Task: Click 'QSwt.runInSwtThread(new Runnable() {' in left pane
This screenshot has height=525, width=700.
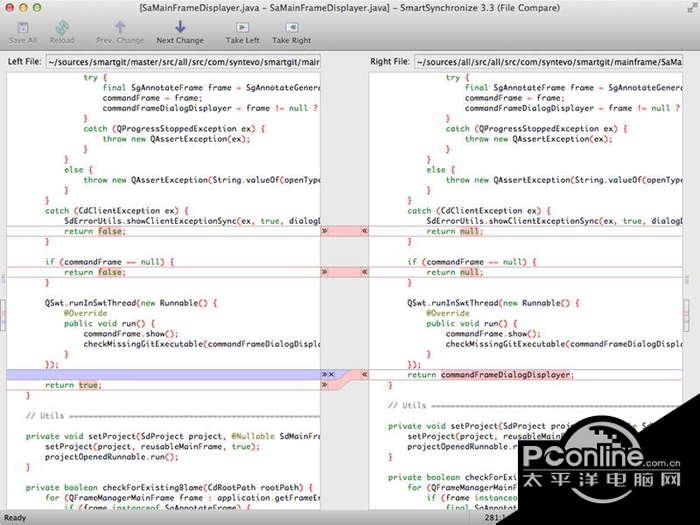Action: tap(131, 303)
